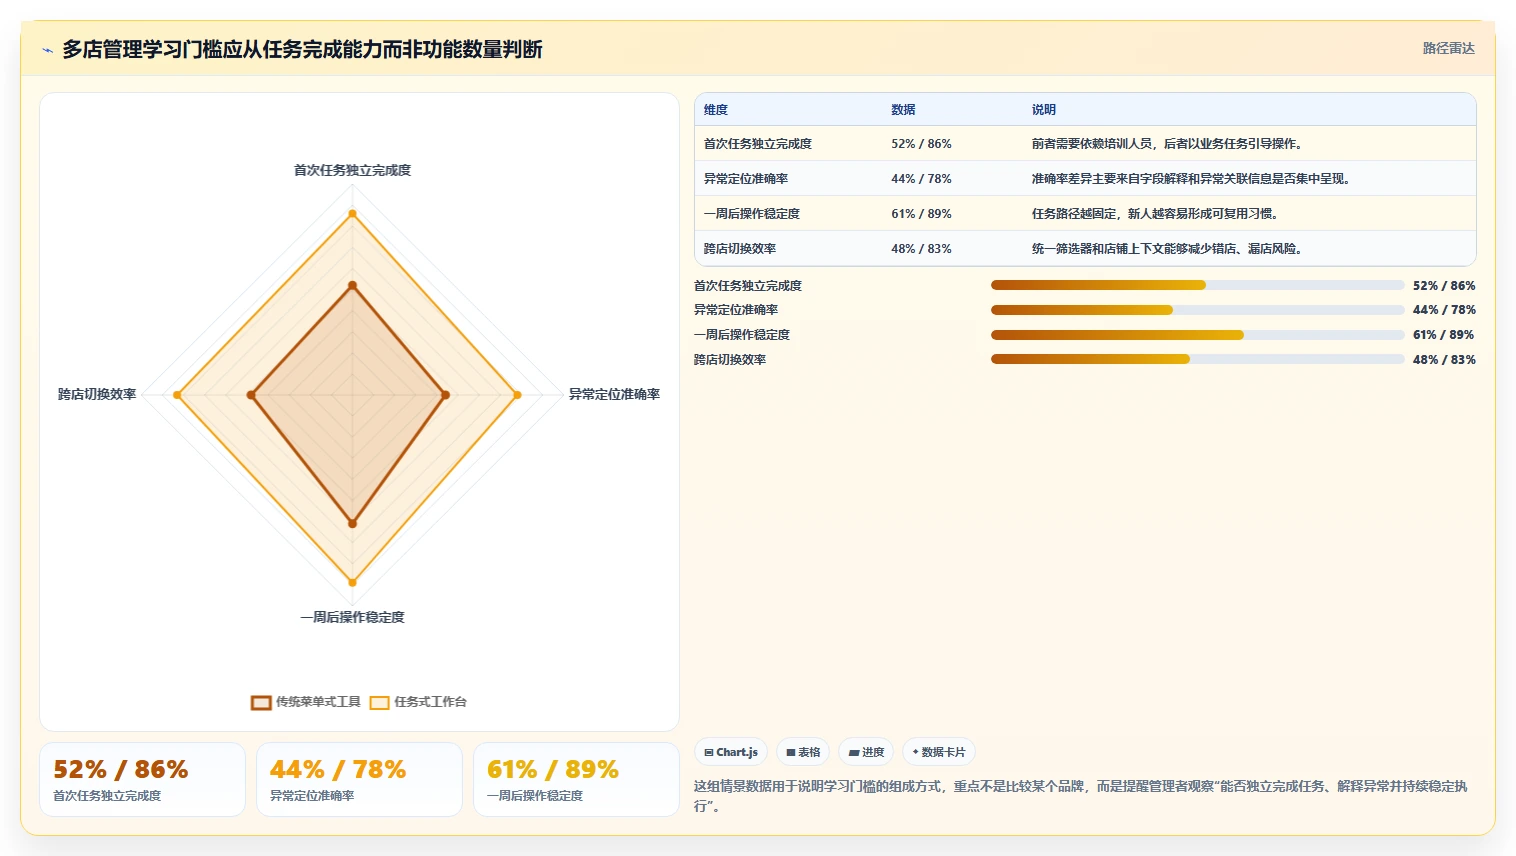Click progress list label 首次任务独立完成度
The image size is (1516, 856).
point(748,286)
